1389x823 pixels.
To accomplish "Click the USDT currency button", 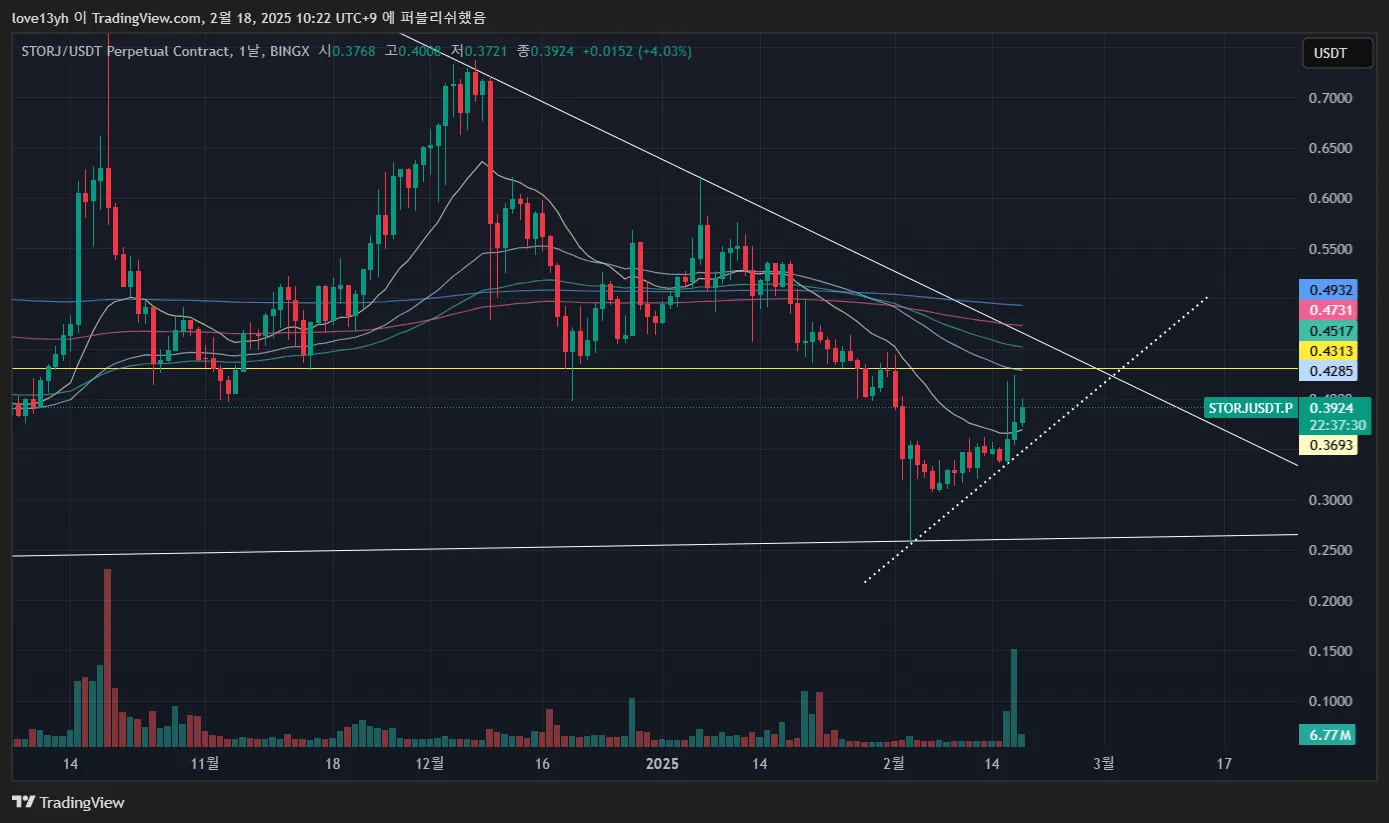I will [1336, 53].
